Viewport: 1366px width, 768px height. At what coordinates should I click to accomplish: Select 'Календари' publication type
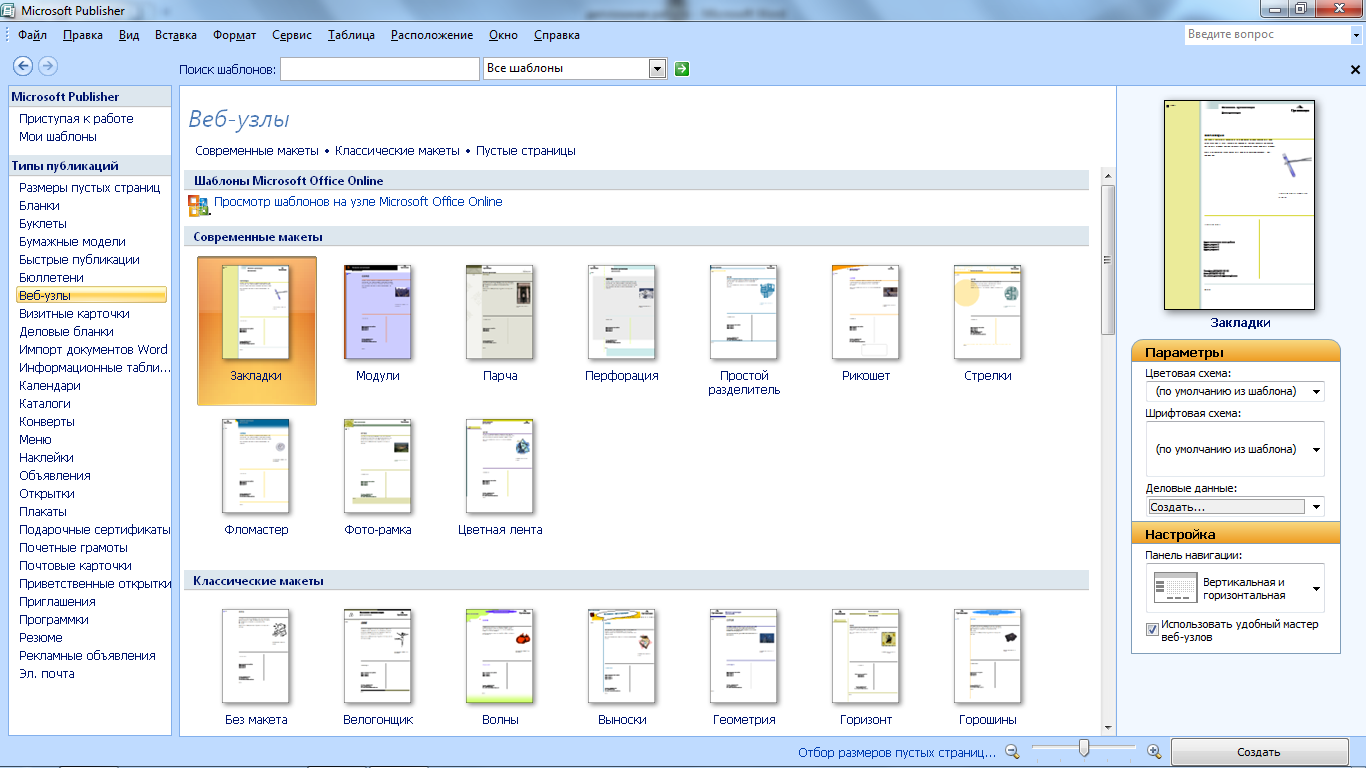pos(50,386)
